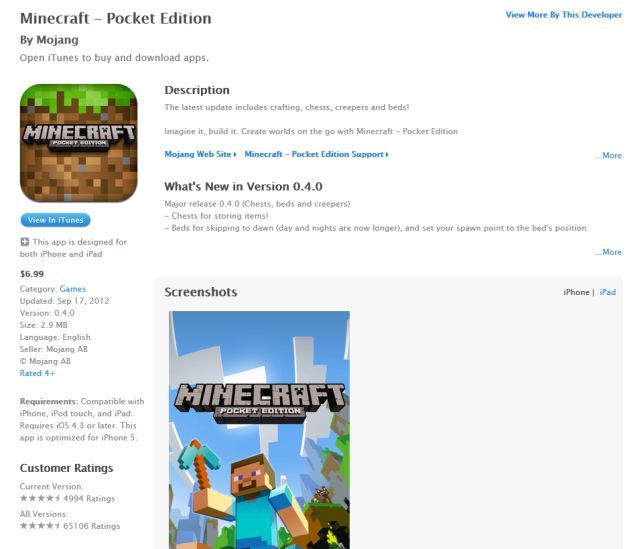Image resolution: width=640 pixels, height=549 pixels.
Task: Expand Description with the More link
Action: click(609, 156)
